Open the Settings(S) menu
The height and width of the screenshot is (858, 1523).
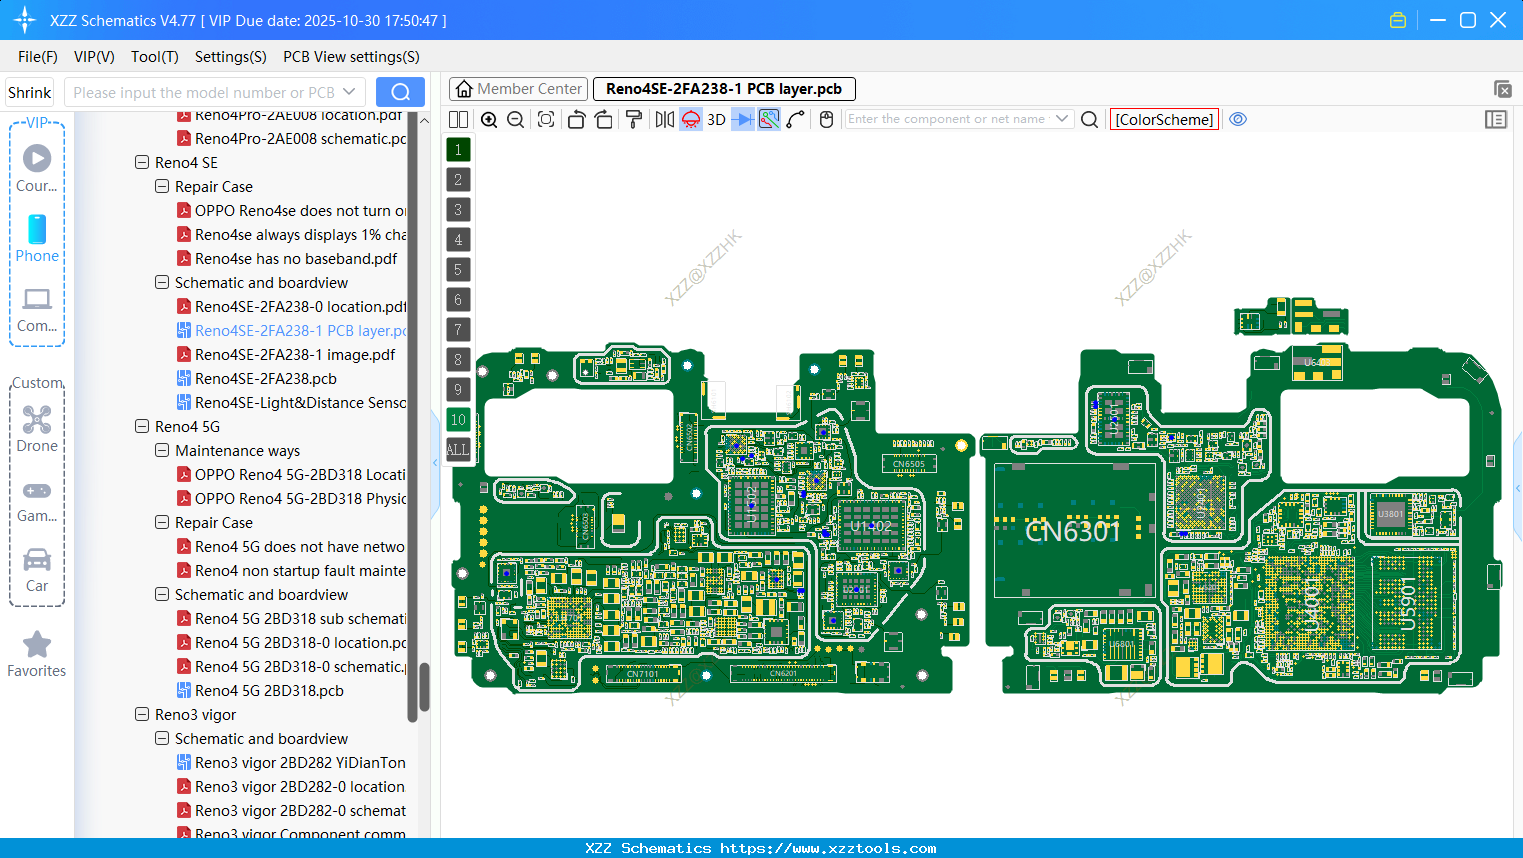tap(230, 57)
